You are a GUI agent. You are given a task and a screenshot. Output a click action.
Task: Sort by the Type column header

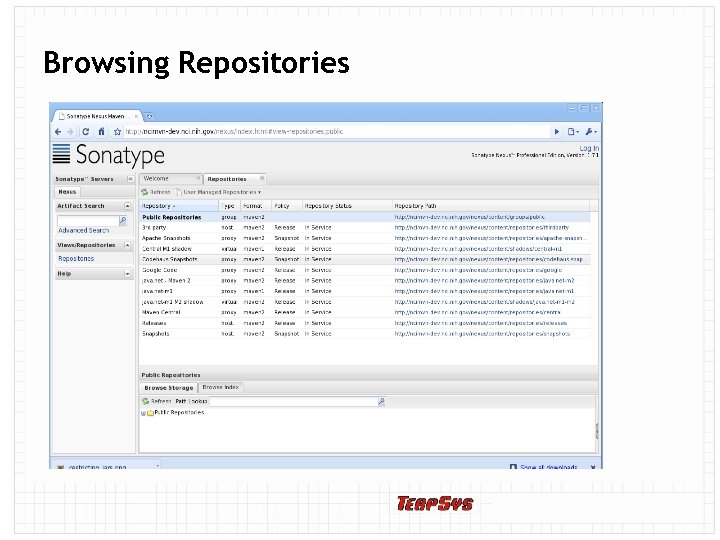(230, 206)
